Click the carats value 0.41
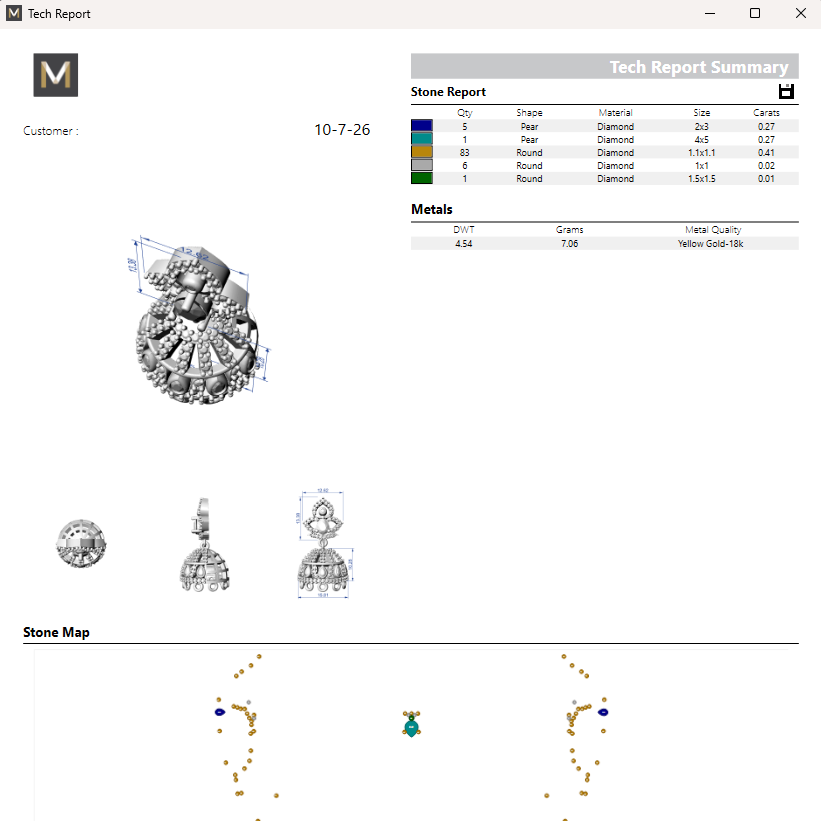Image resolution: width=821 pixels, height=821 pixels. [766, 152]
